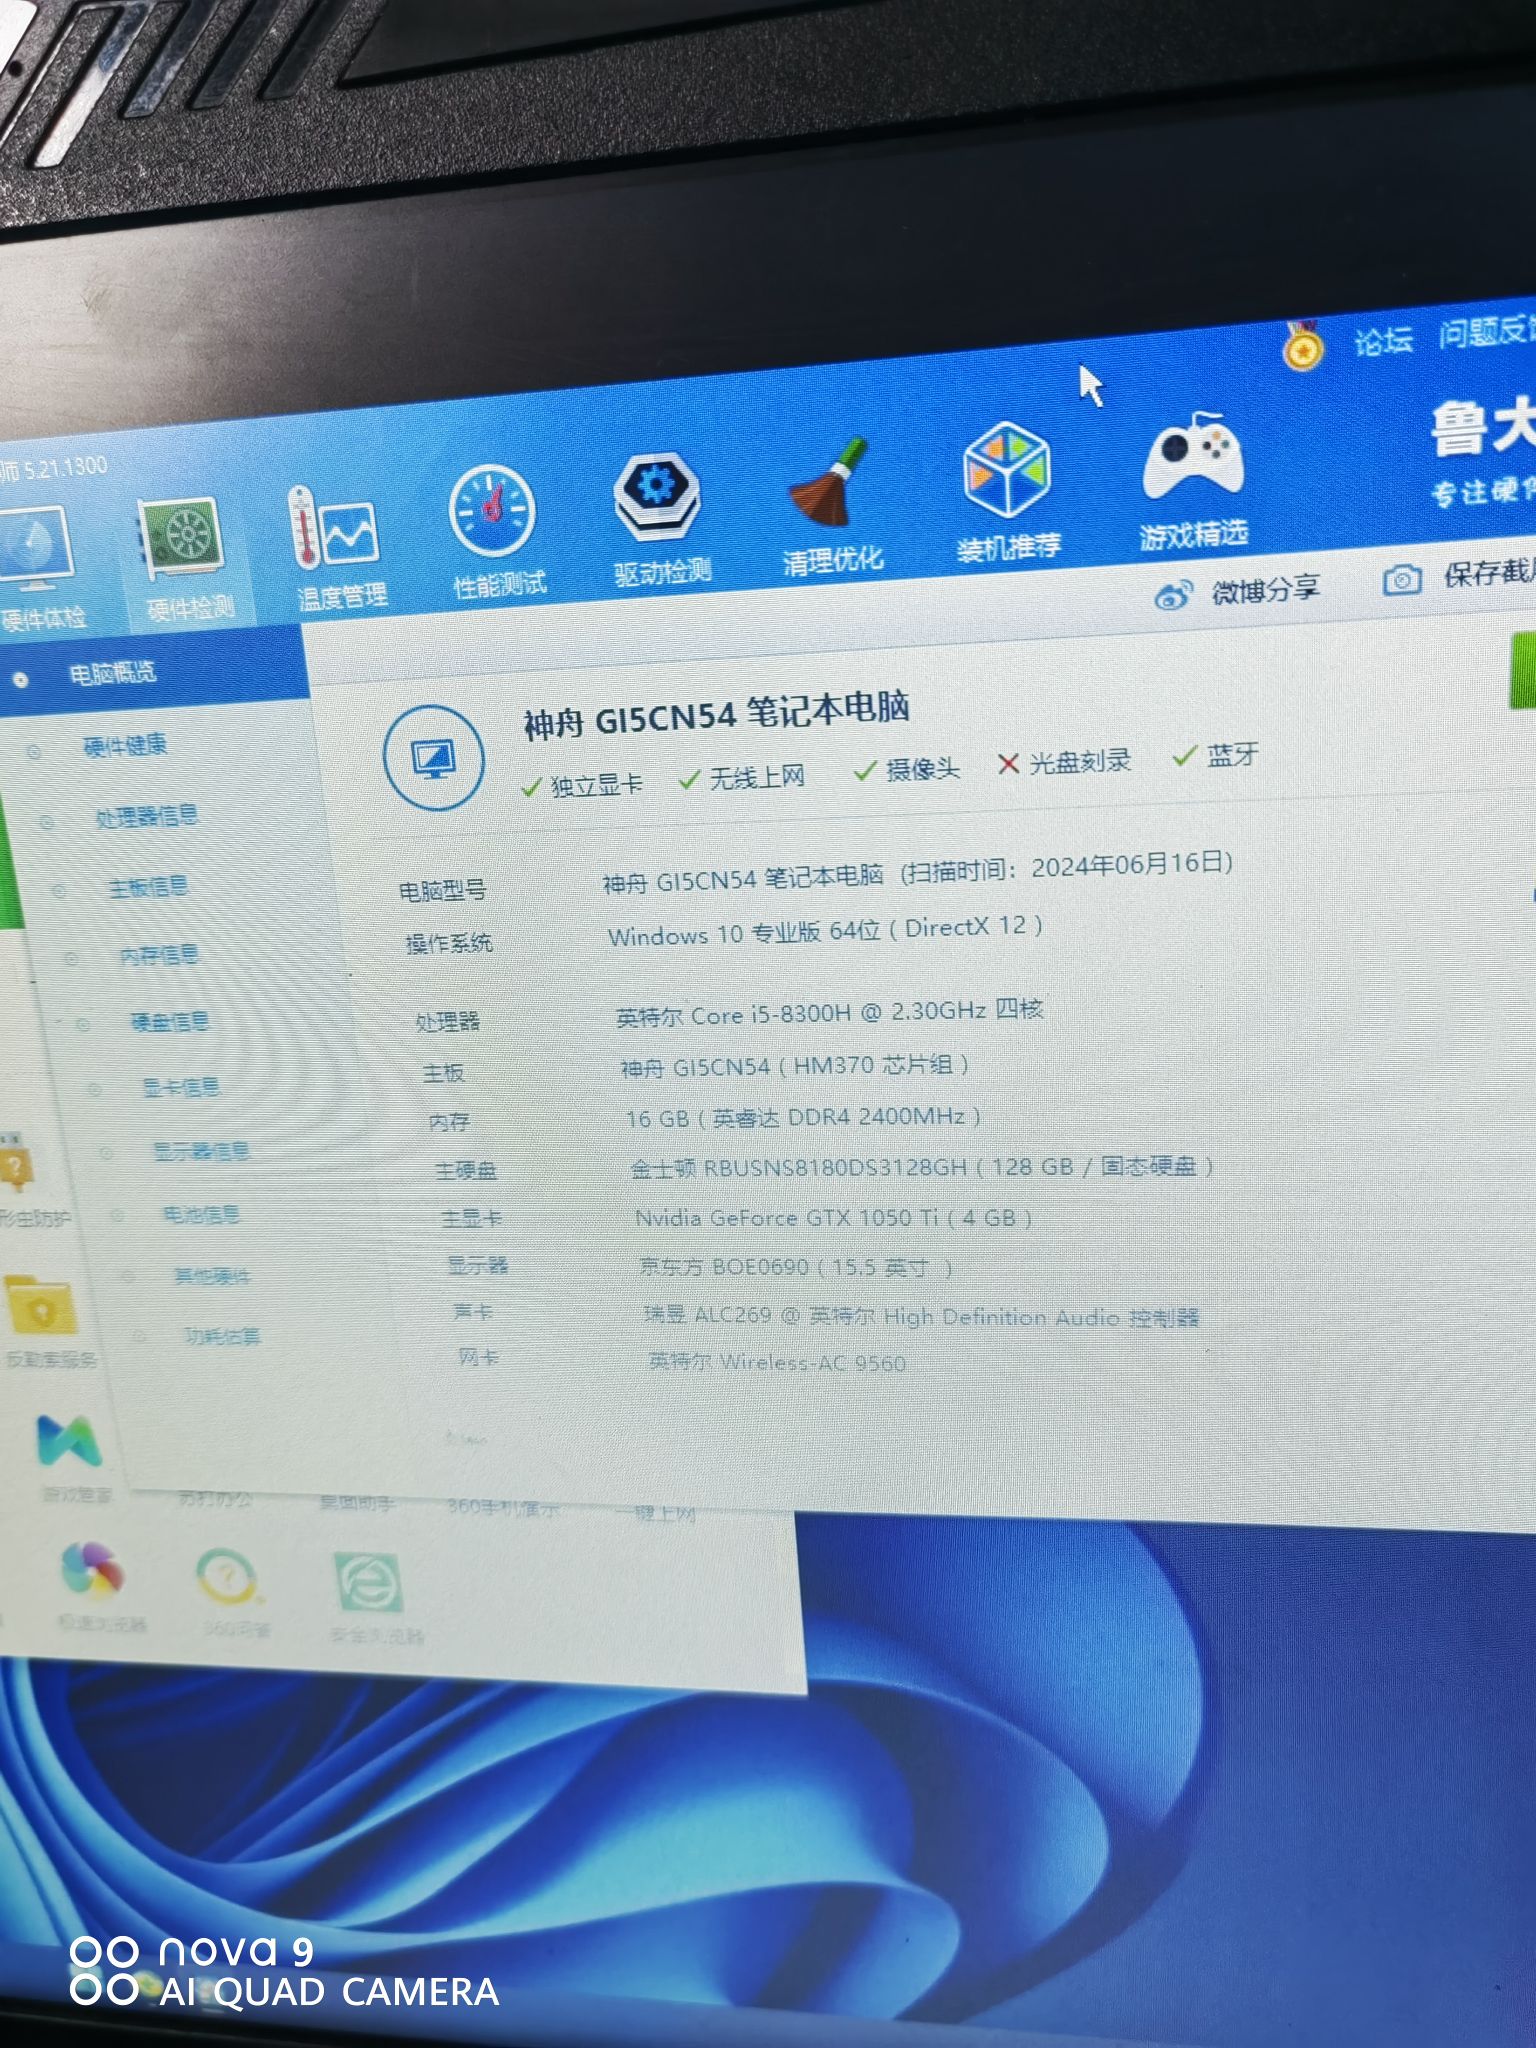The height and width of the screenshot is (2048, 1536).
Task: Open 硬件健康 sidebar item
Action: point(125,745)
